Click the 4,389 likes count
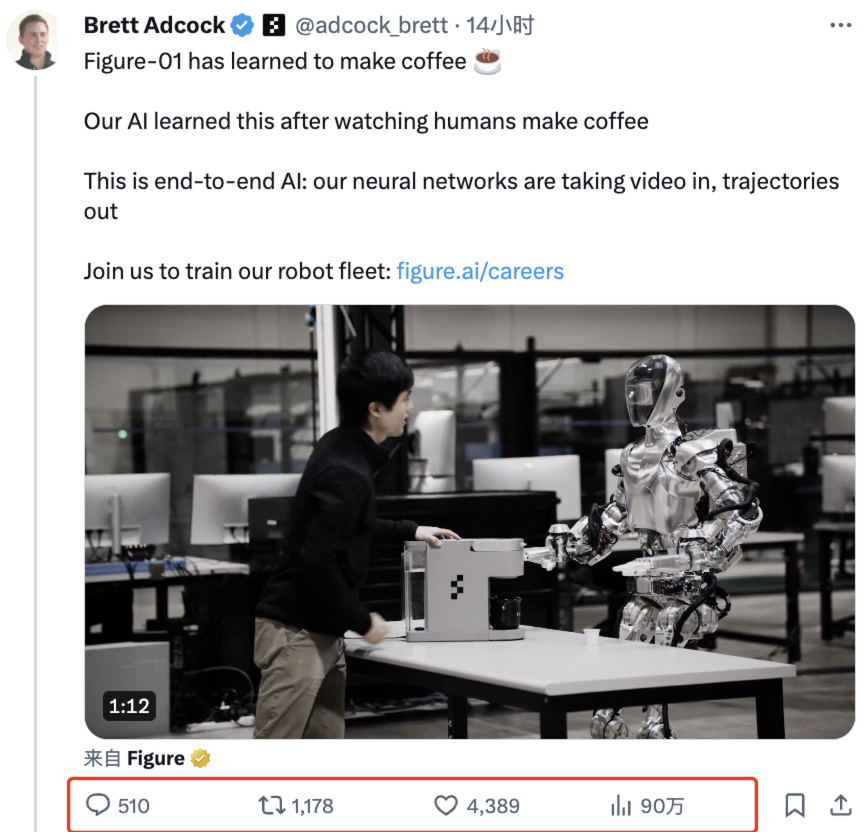The height and width of the screenshot is (832, 868). [x=493, y=806]
